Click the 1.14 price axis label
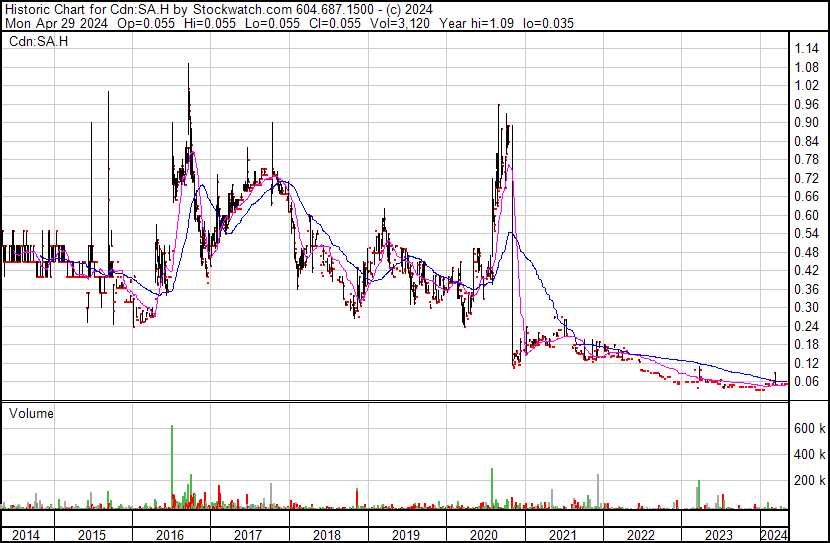 (807, 49)
